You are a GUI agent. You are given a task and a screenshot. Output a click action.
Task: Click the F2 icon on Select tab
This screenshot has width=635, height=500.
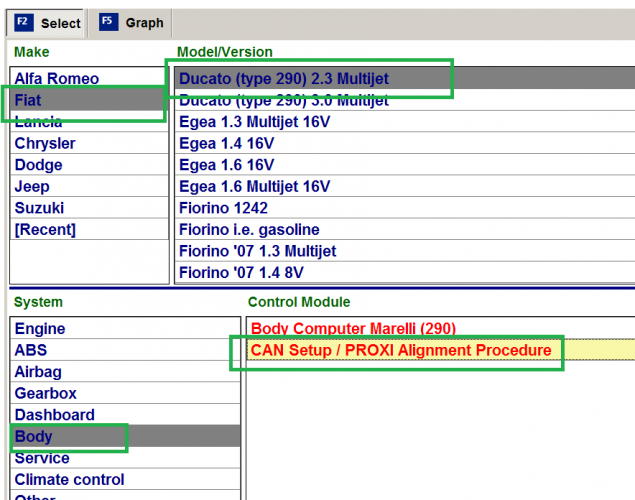[24, 22]
